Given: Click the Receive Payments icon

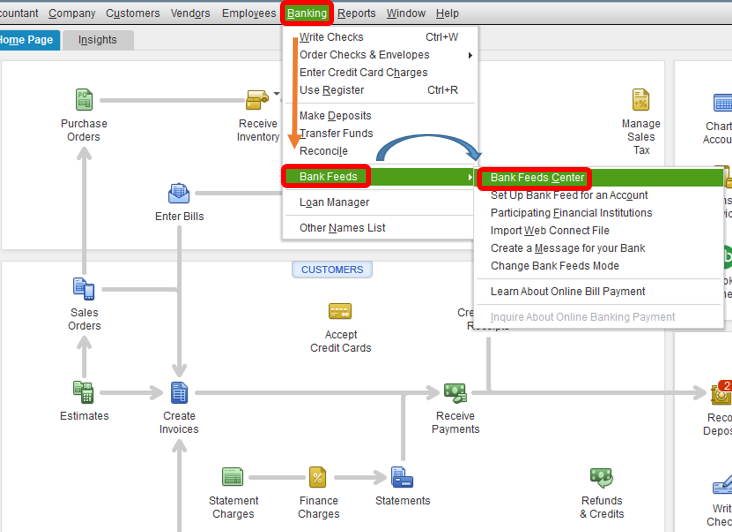Looking at the screenshot, I should click(x=455, y=393).
